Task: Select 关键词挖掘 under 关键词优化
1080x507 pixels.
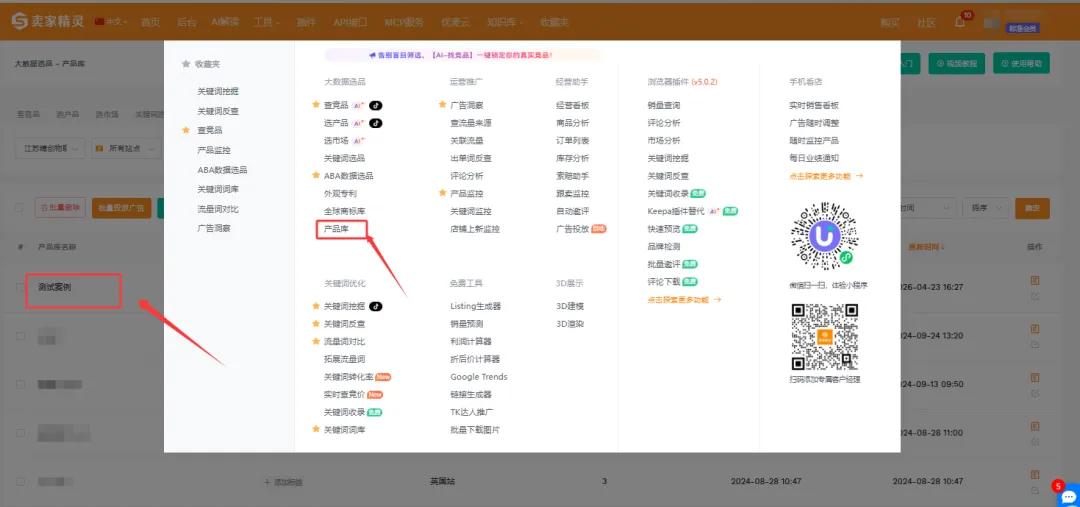Action: tap(344, 306)
